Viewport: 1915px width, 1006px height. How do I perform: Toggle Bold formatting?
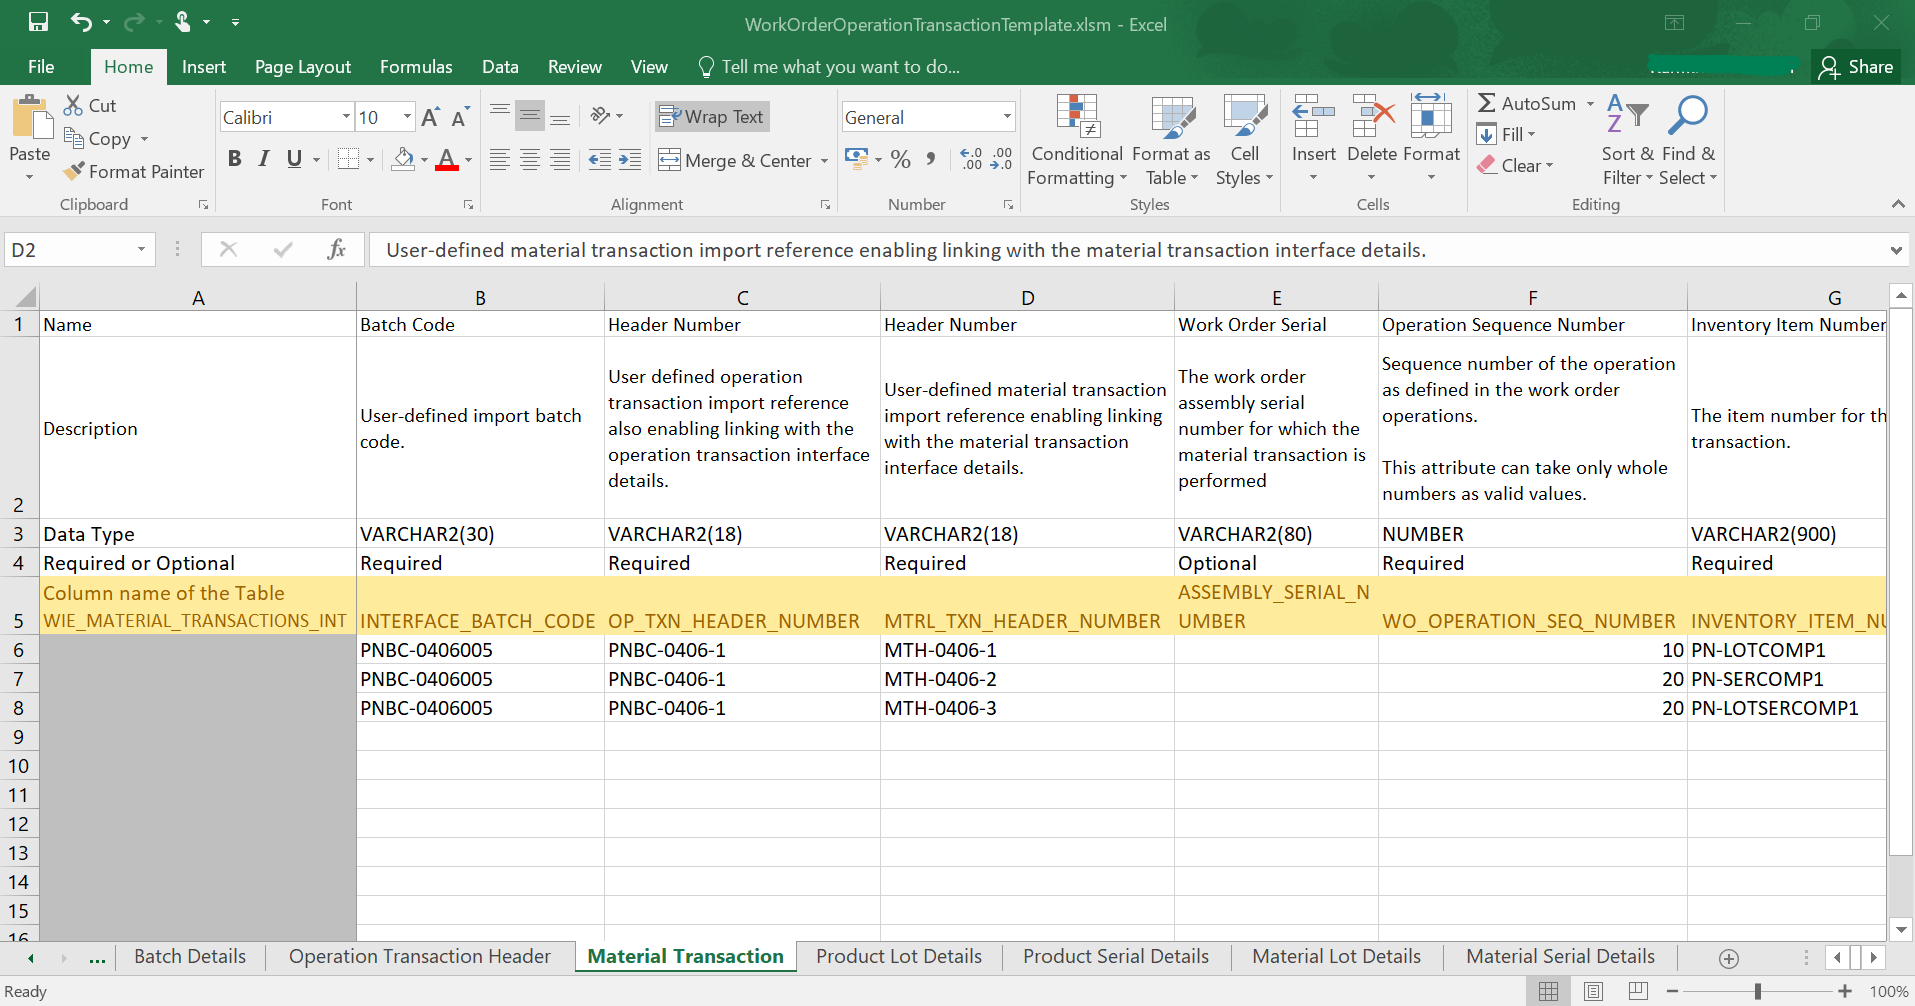coord(234,159)
